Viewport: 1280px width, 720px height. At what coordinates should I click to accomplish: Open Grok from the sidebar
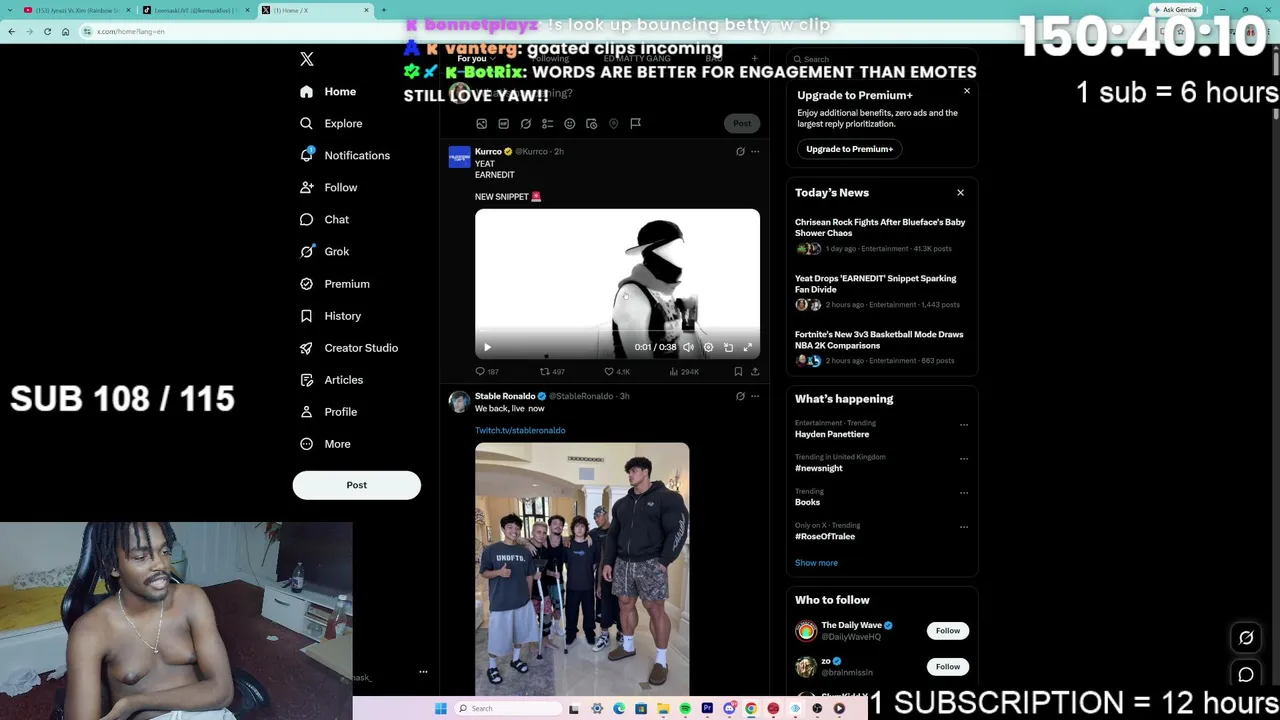324,252
